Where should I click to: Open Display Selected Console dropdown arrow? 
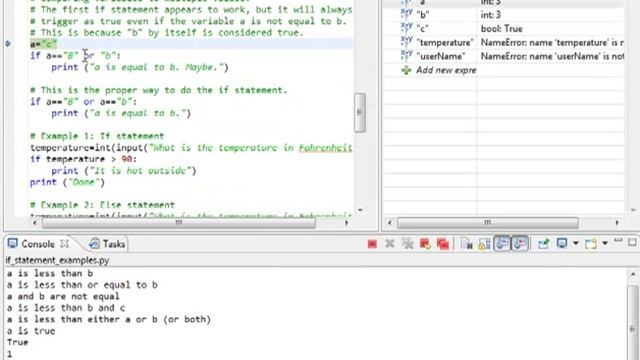click(x=576, y=243)
